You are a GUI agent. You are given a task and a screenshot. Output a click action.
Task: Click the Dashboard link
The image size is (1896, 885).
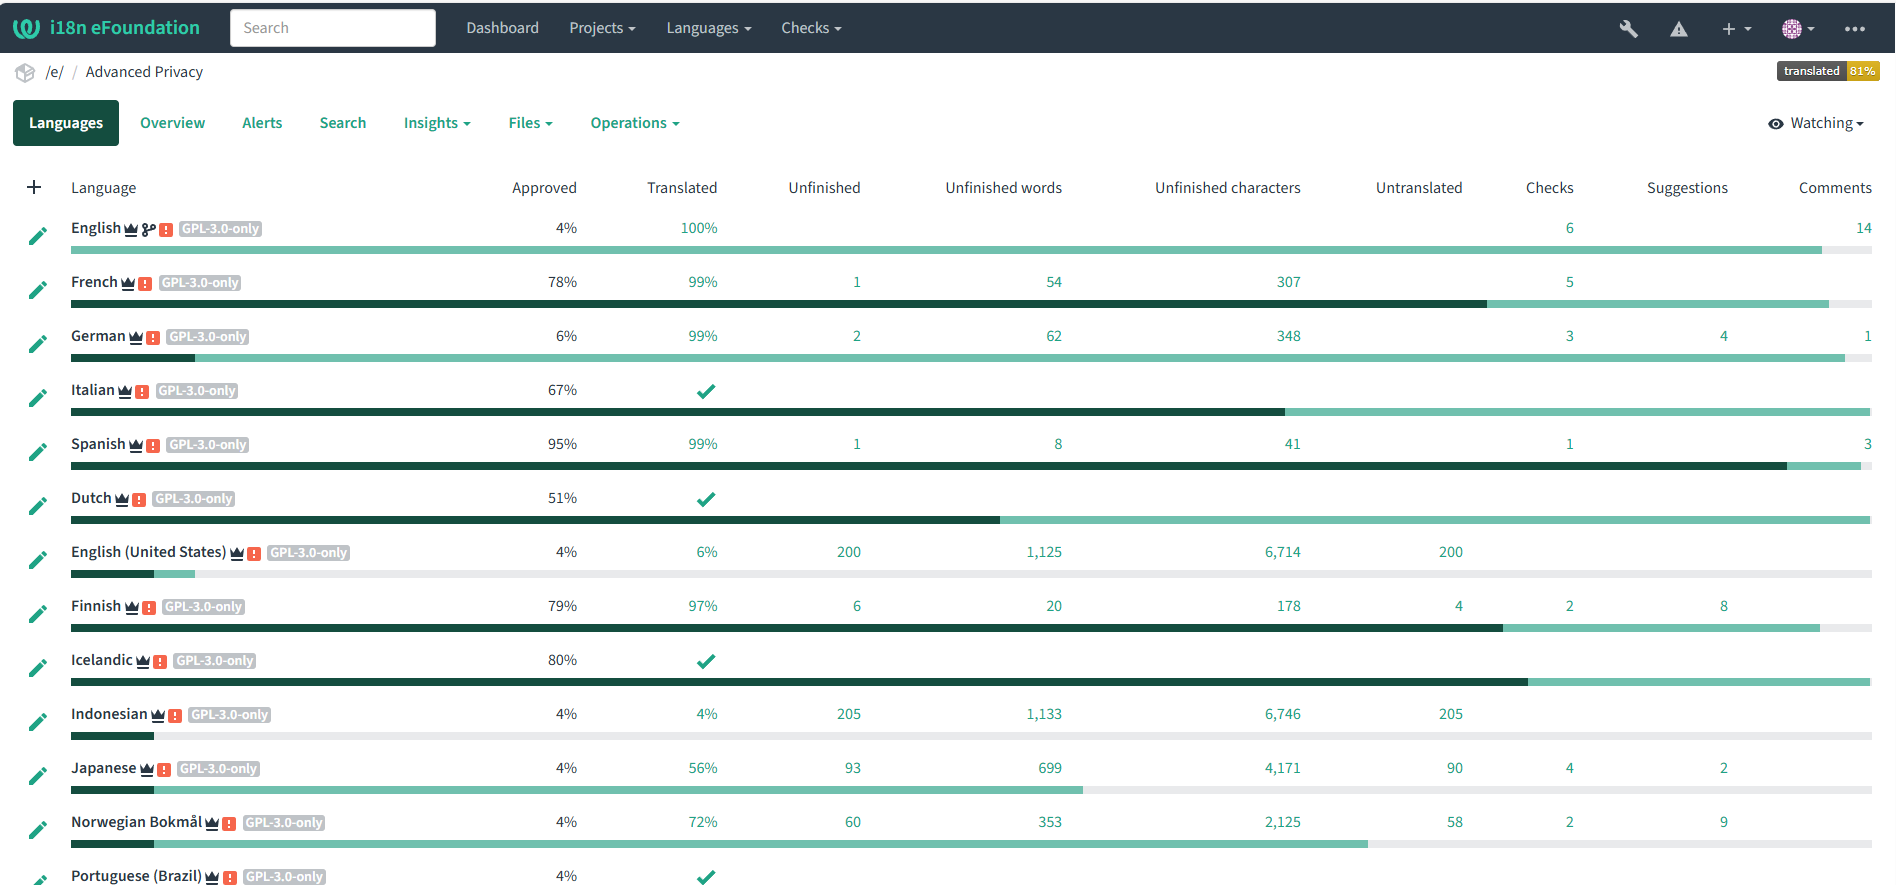click(x=502, y=28)
